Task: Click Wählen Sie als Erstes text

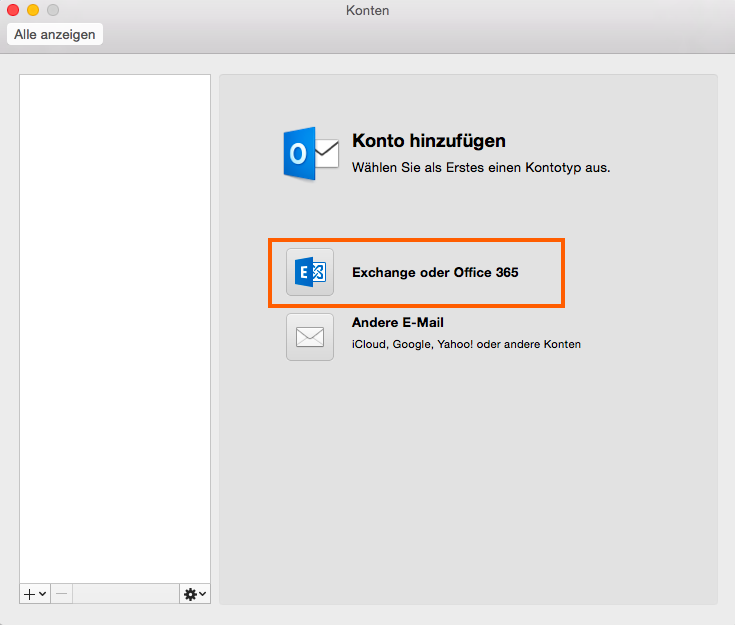Action: (481, 167)
